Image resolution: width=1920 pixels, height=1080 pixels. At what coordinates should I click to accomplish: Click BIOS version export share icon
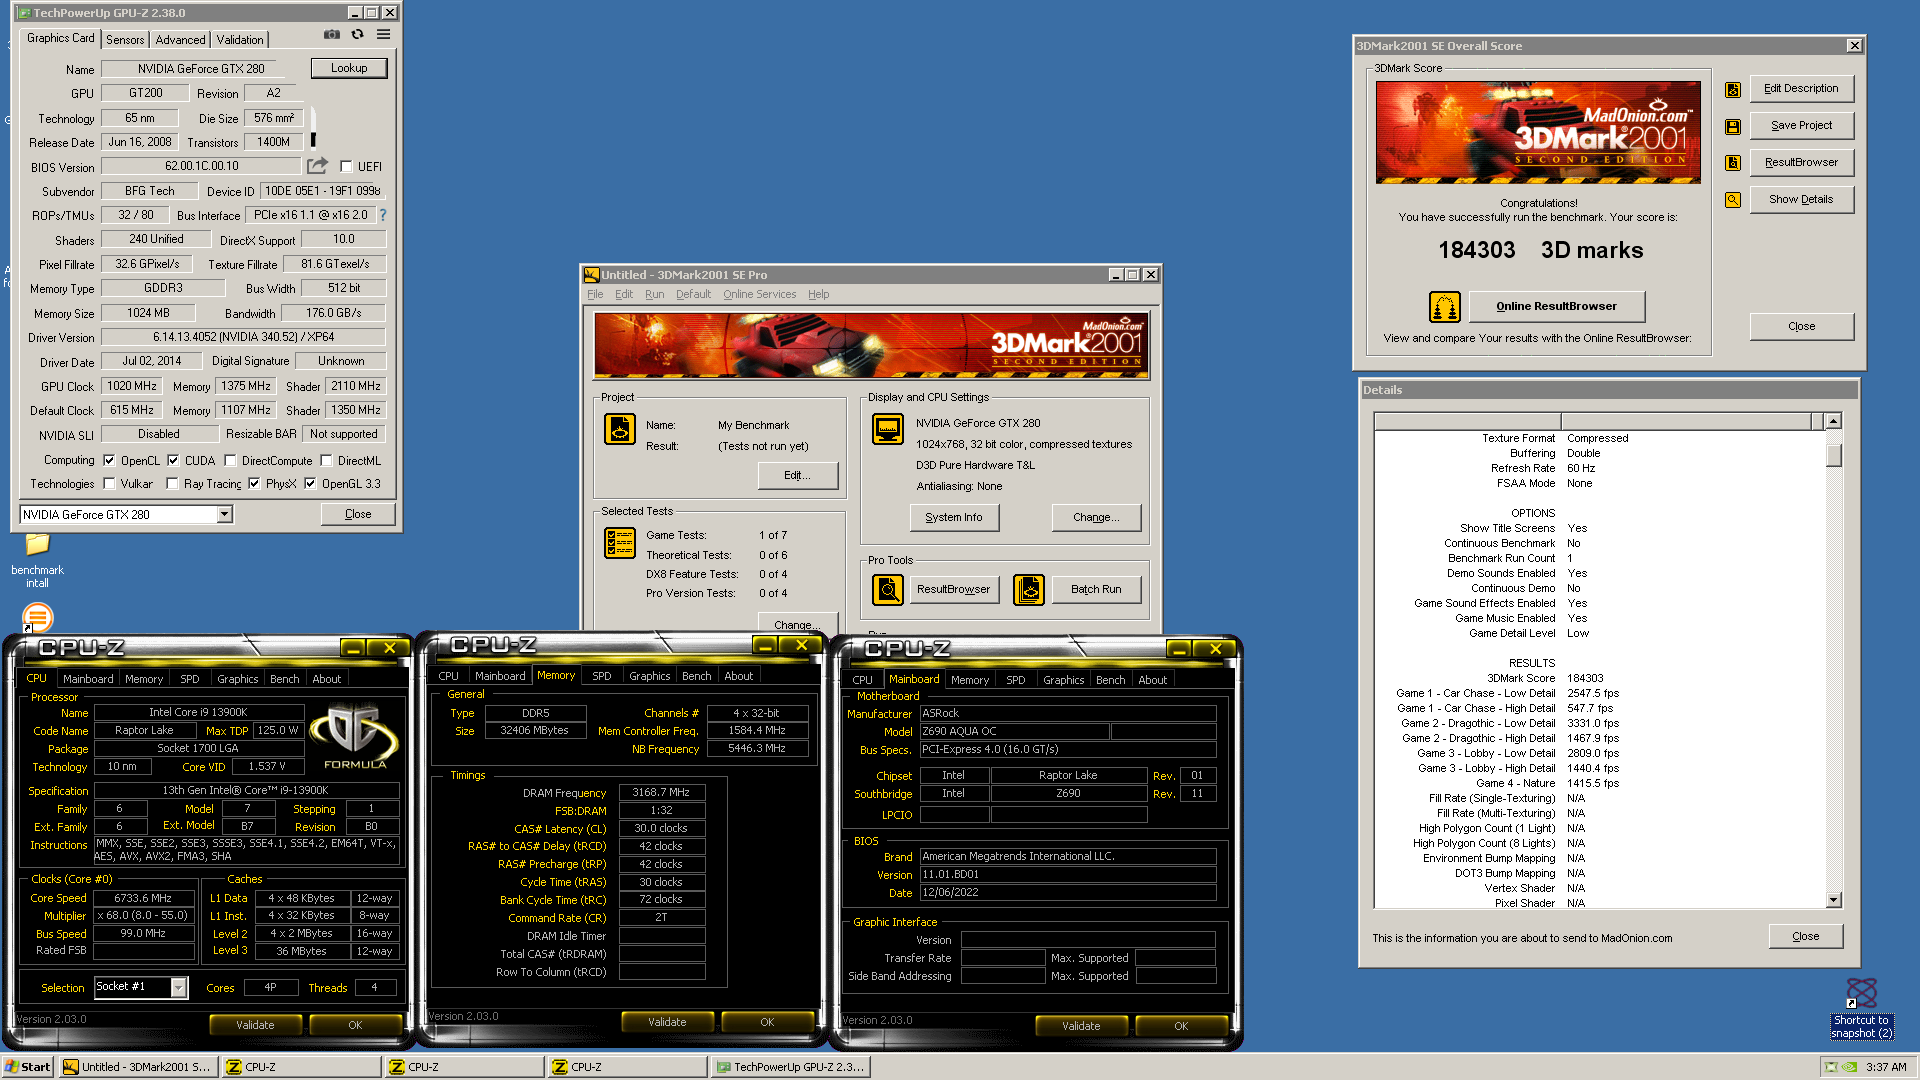coord(317,166)
